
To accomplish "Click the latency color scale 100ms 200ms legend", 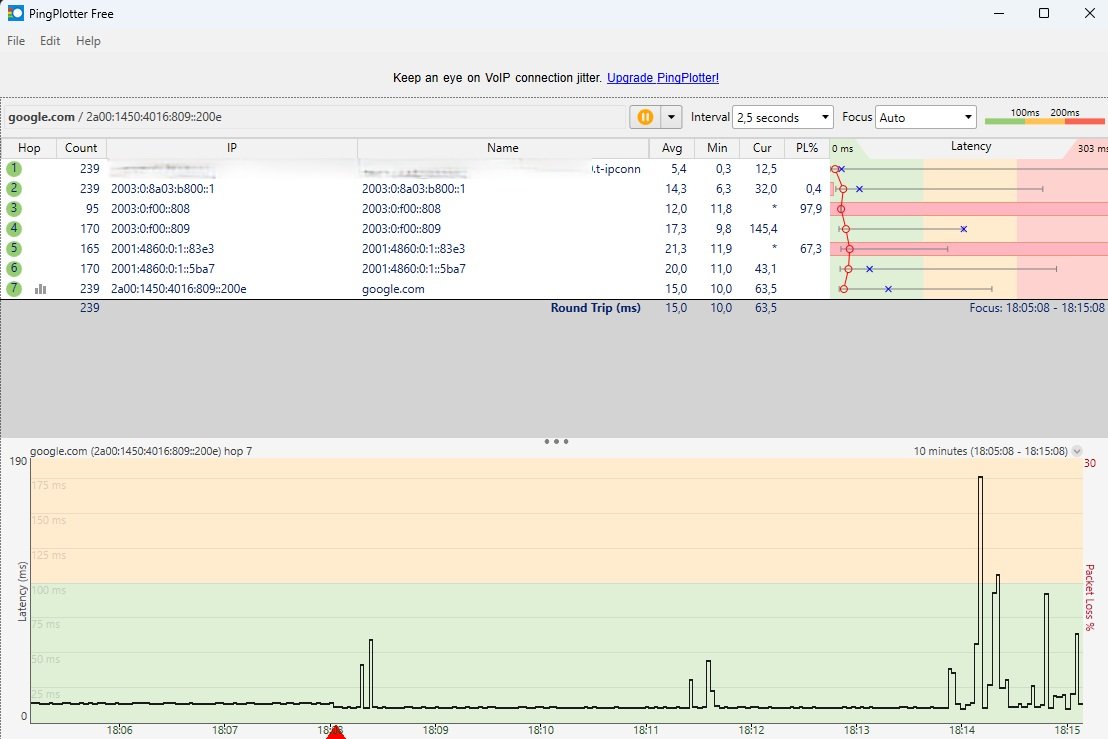I will point(1044,117).
